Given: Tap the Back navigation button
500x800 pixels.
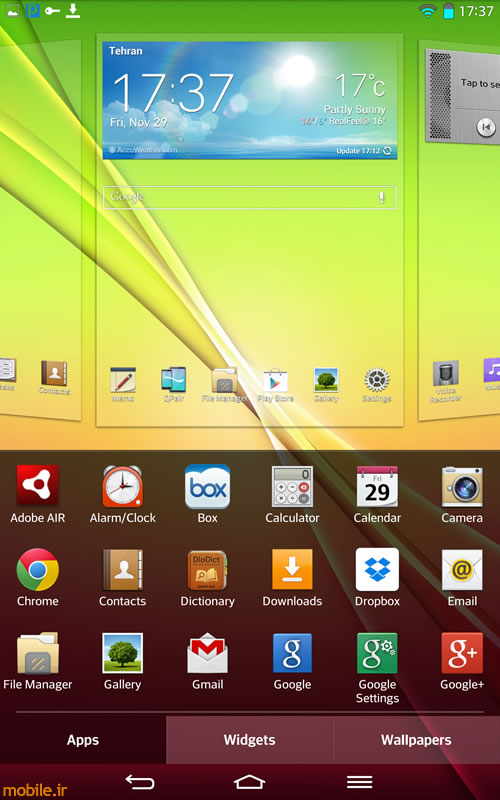Looking at the screenshot, I should (x=140, y=782).
